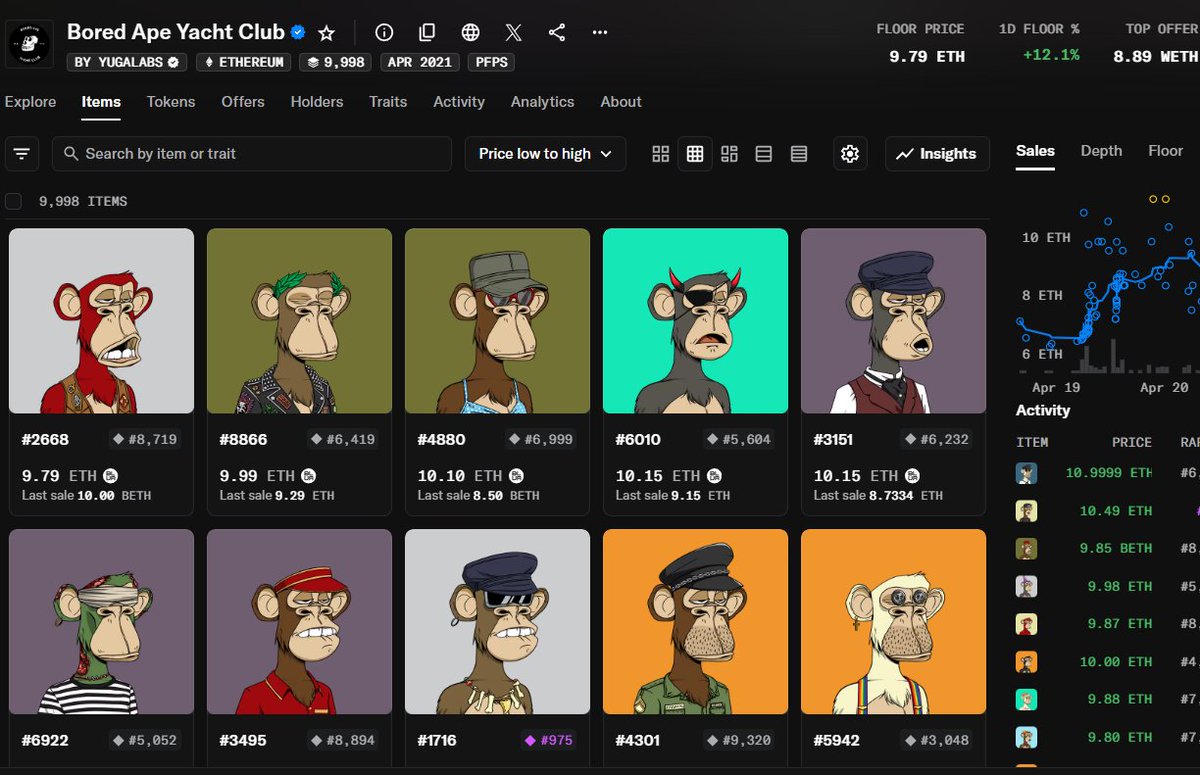Click marketplace icon next to 9.79 ETH
Image resolution: width=1200 pixels, height=775 pixels.
(112, 476)
